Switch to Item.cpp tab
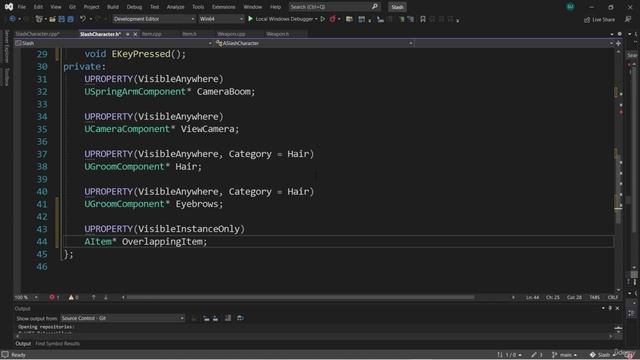This screenshot has height=360, width=640. (151, 34)
